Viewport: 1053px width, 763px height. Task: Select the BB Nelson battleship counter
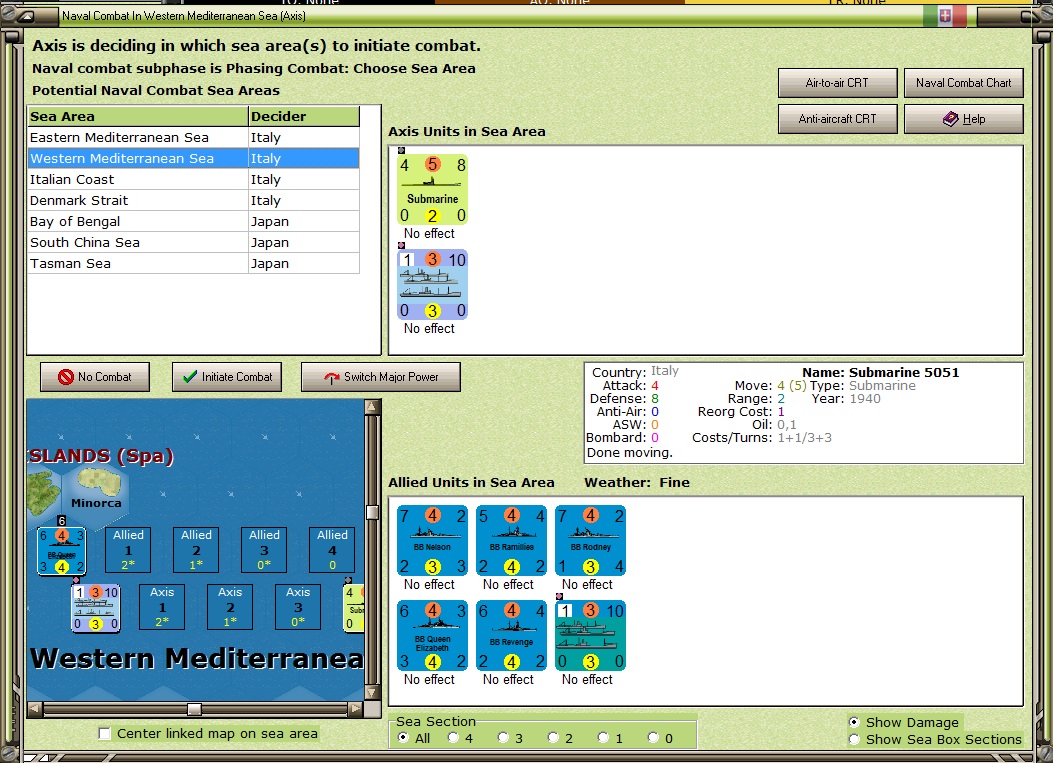[432, 541]
